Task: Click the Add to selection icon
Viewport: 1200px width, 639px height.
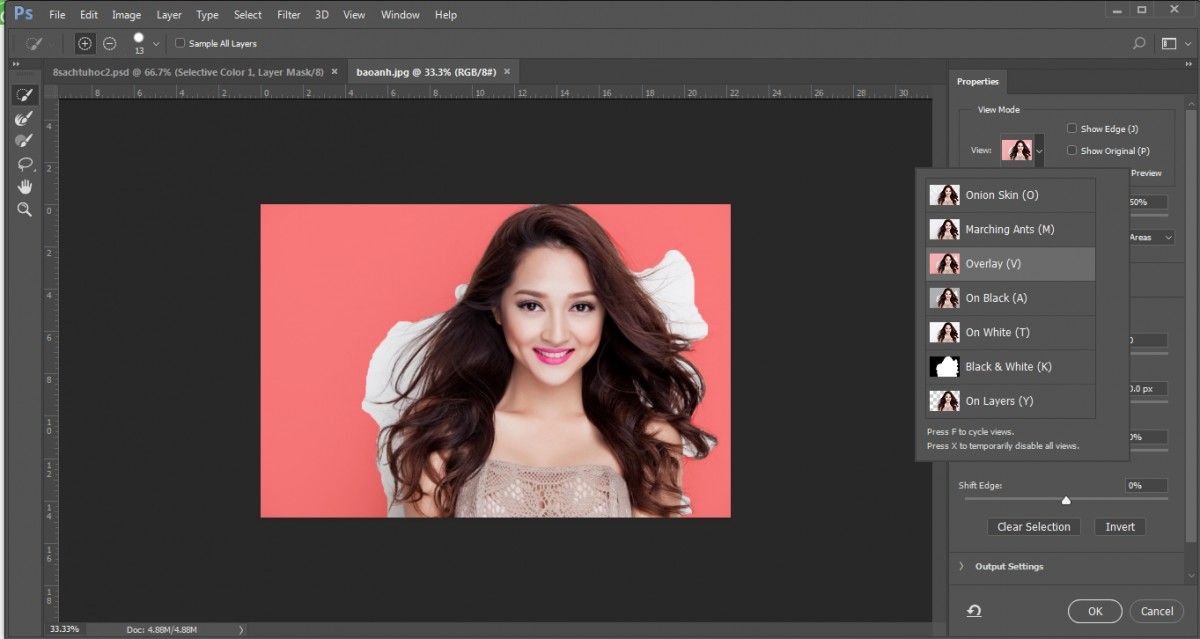Action: (85, 44)
